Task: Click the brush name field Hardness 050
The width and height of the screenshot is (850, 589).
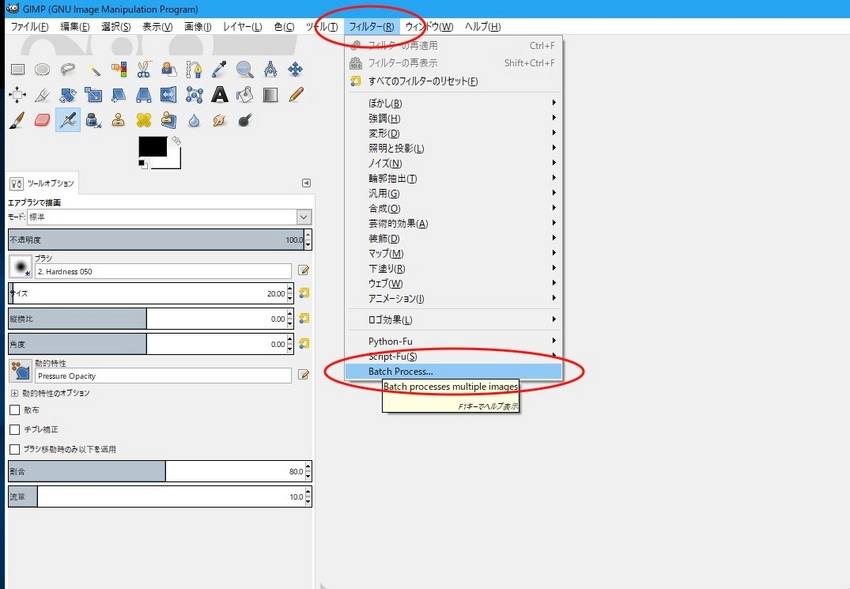Action: (163, 271)
